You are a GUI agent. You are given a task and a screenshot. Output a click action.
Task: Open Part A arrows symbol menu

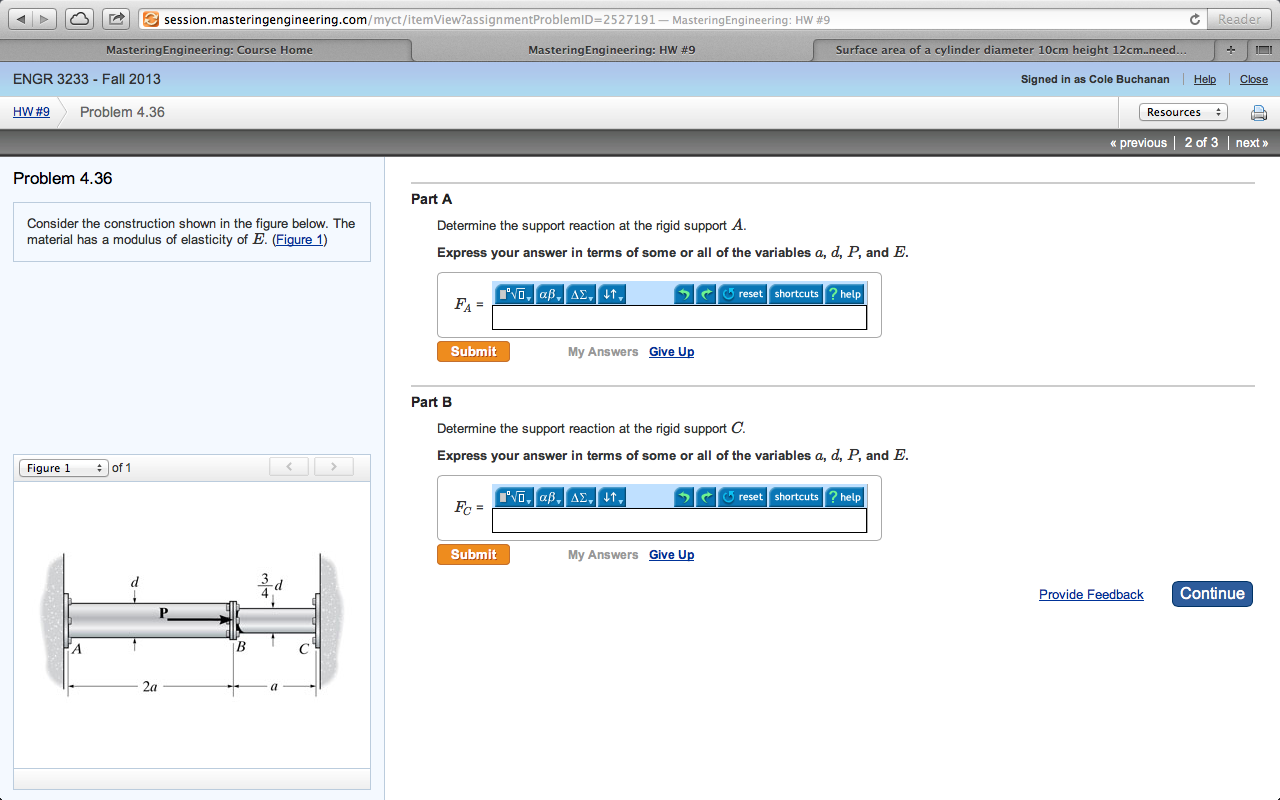coord(612,294)
